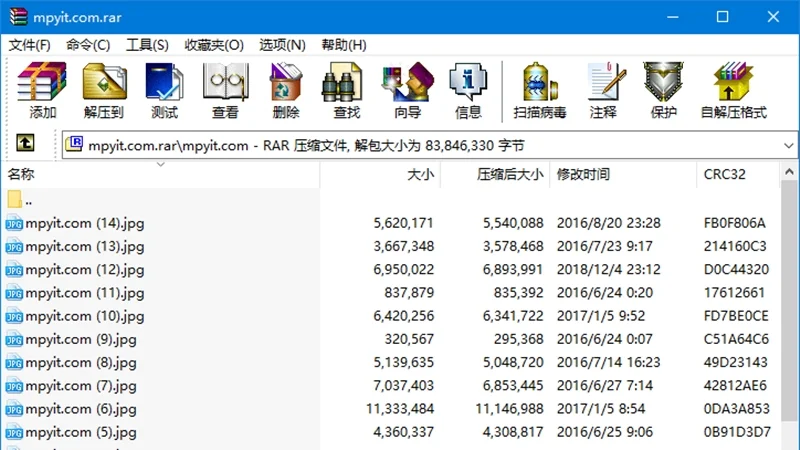Click JPG icon of mpyit.com (5).jpg
This screenshot has width=800, height=450.
pos(14,432)
